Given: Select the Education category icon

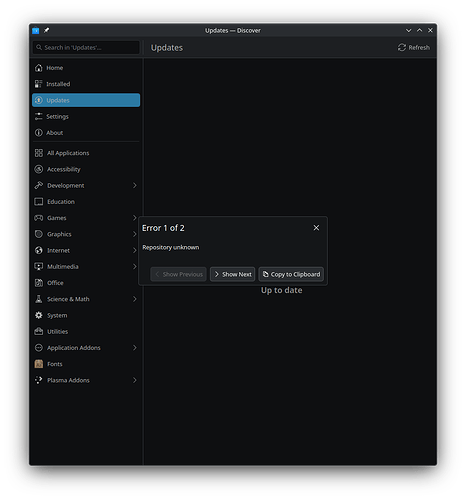Looking at the screenshot, I should point(39,202).
